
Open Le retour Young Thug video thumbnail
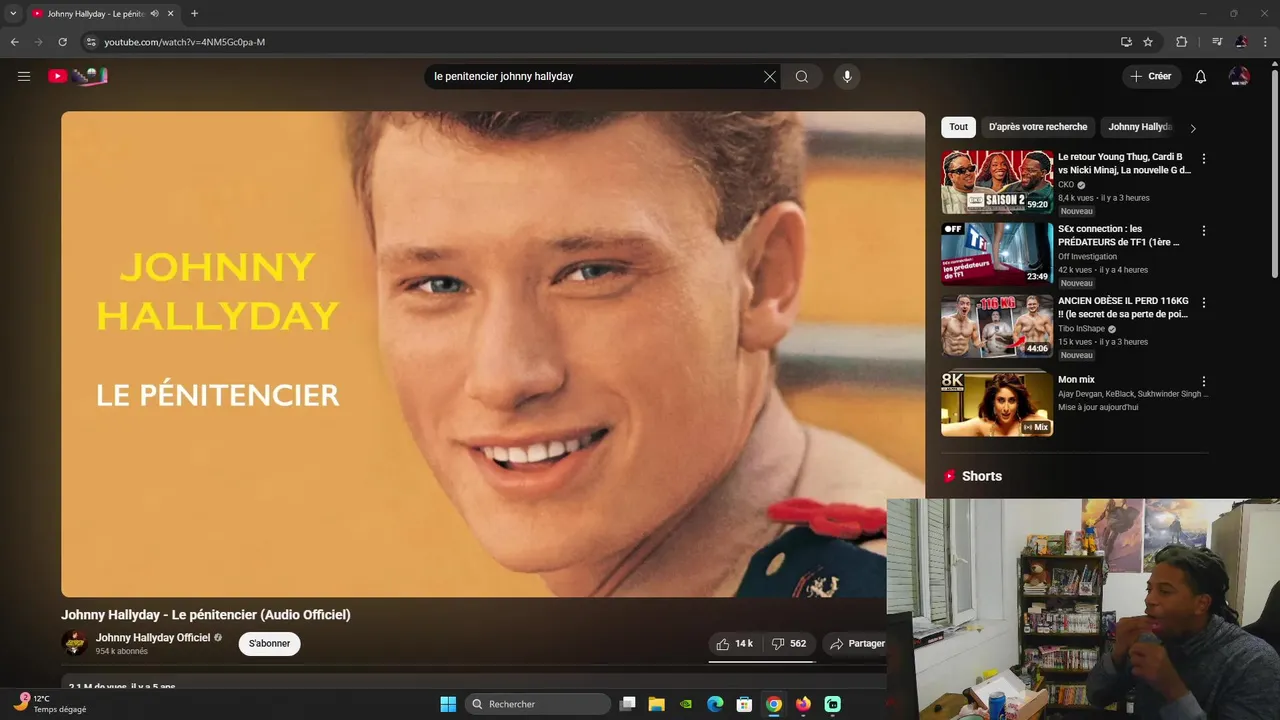pos(997,182)
